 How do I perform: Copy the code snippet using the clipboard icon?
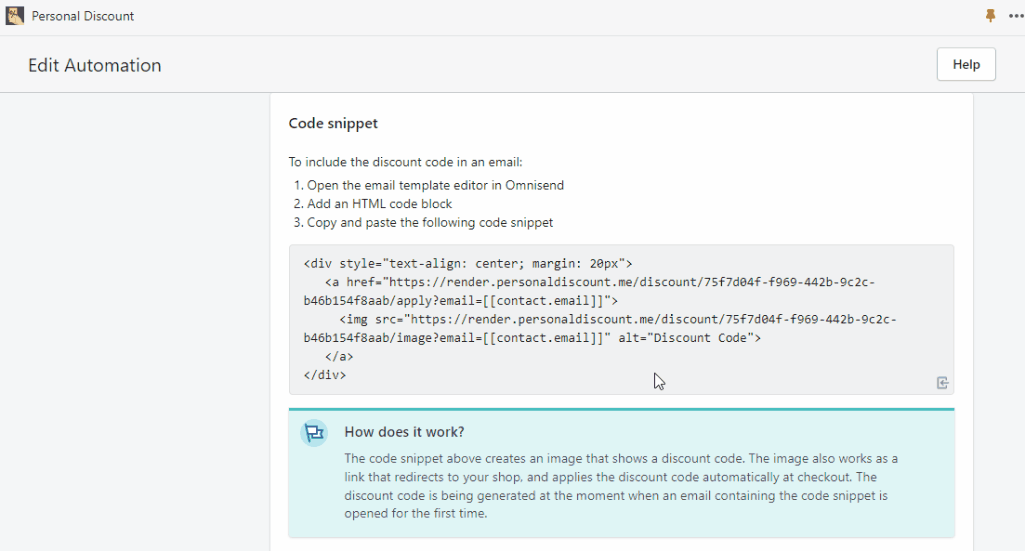(x=942, y=383)
